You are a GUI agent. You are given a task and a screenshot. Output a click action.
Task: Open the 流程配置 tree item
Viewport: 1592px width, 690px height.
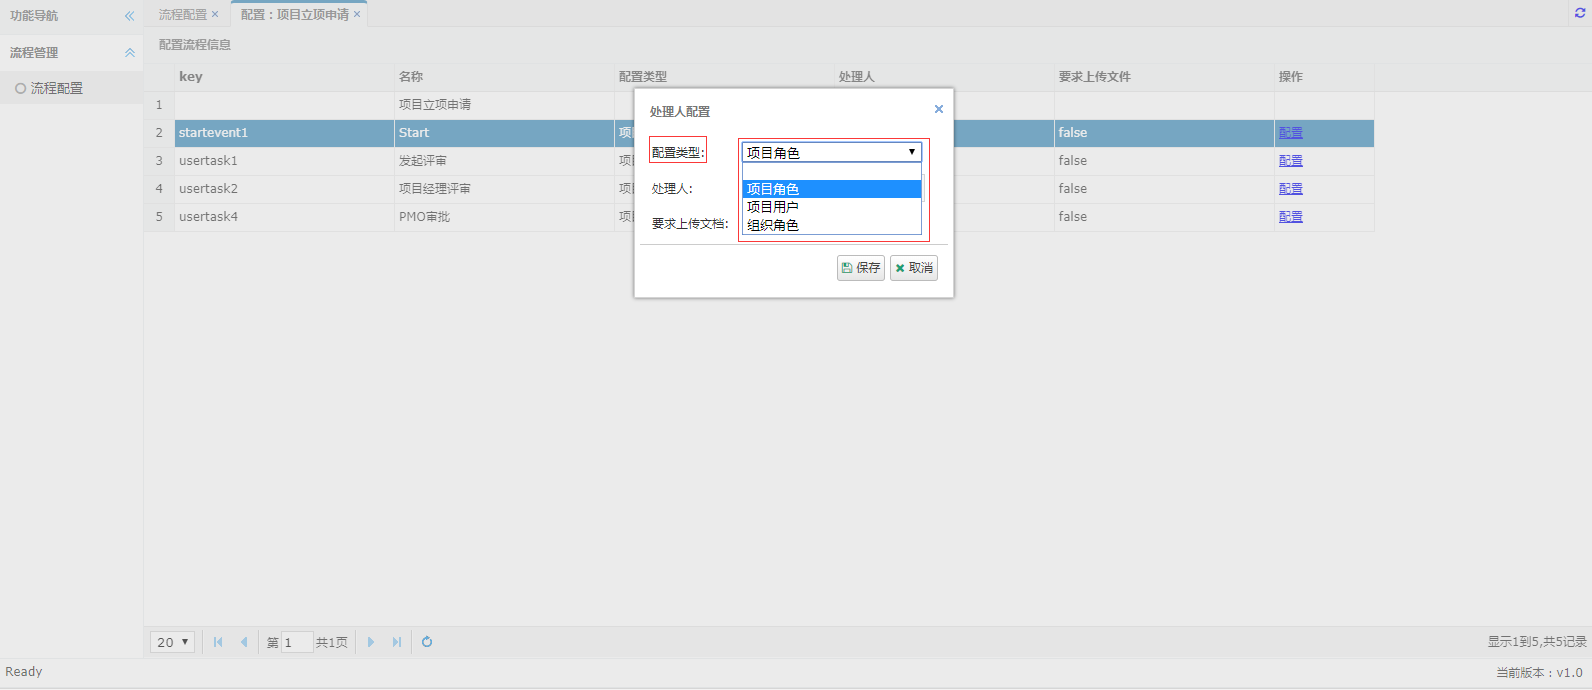point(56,89)
